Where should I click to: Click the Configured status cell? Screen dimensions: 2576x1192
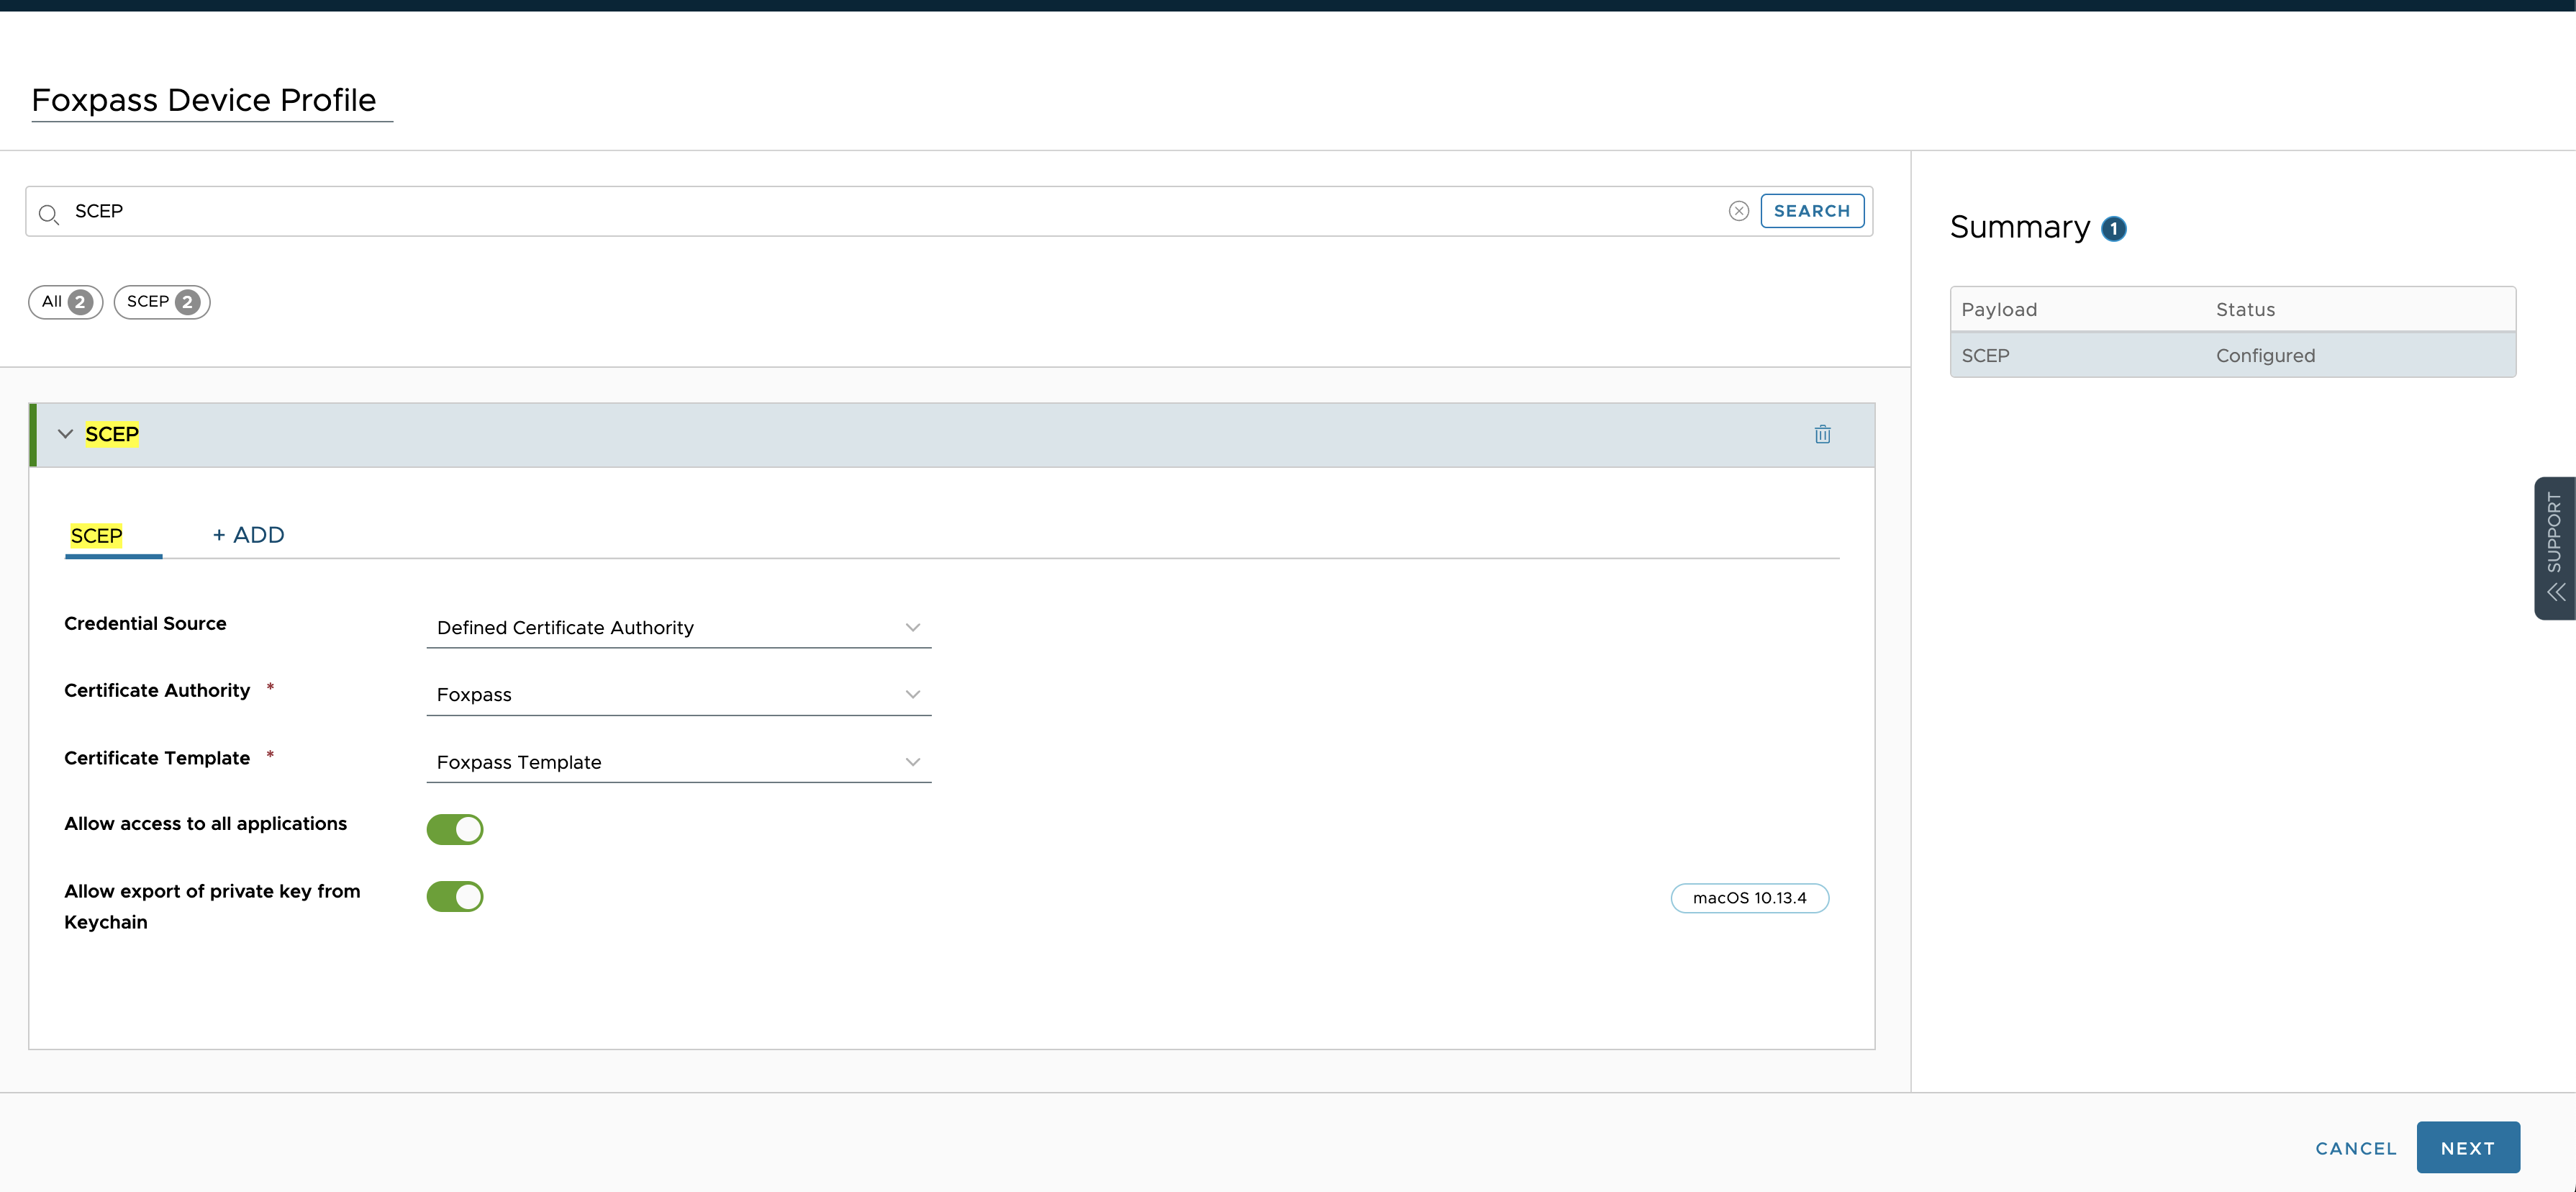(x=2265, y=356)
